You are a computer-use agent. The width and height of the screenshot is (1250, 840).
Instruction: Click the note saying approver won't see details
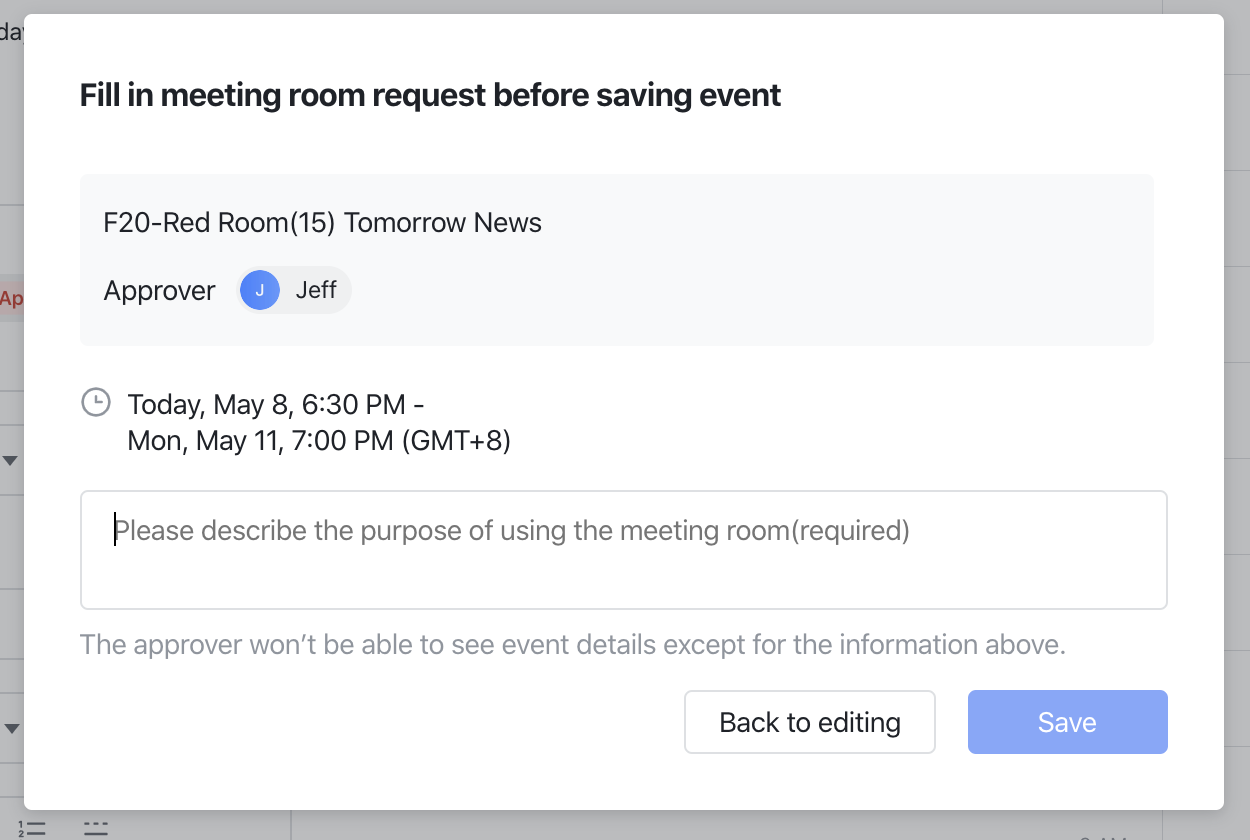pos(572,644)
